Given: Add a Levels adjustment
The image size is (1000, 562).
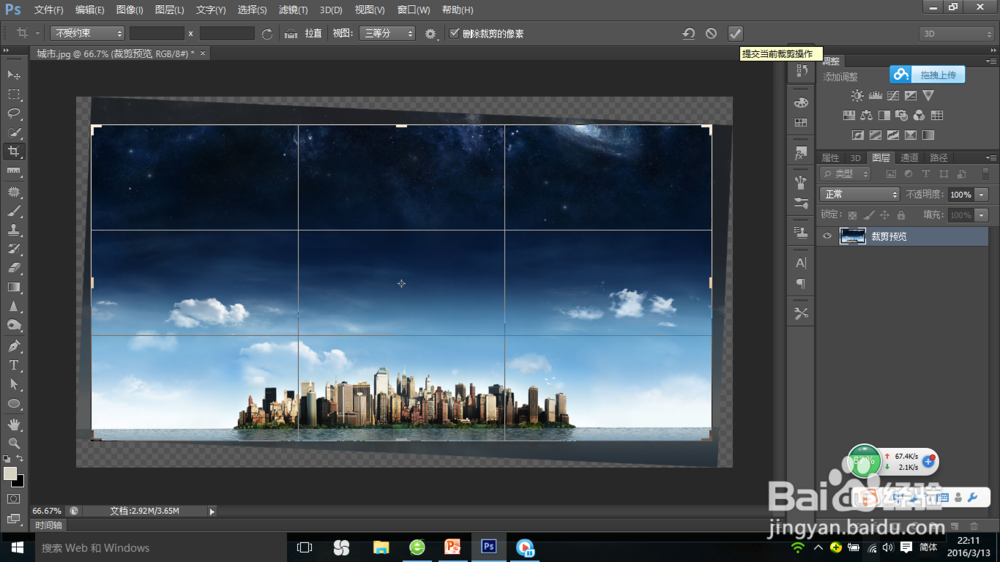Looking at the screenshot, I should [875, 96].
